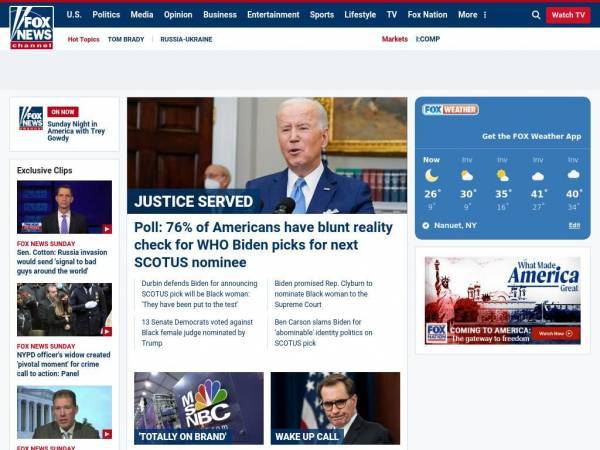Image resolution: width=600 pixels, height=450 pixels.
Task: Open the Capitol interview video thumbnail
Action: (64, 412)
